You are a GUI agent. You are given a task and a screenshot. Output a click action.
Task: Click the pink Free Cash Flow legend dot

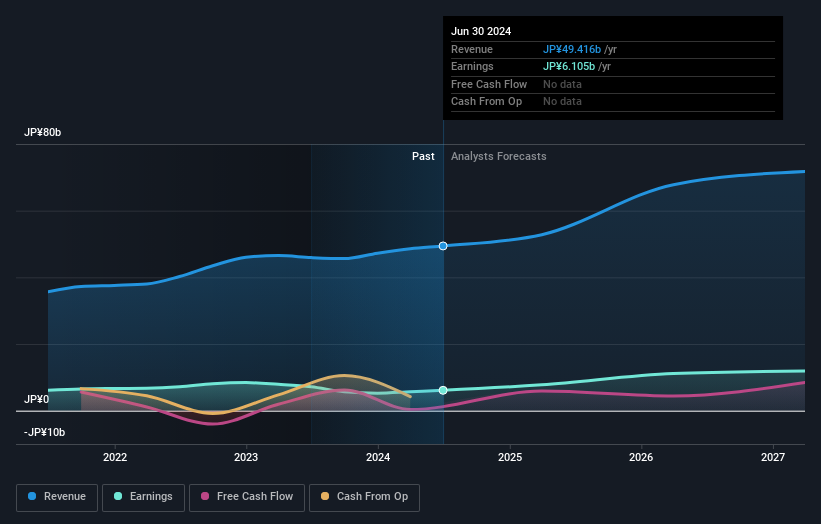click(x=205, y=496)
